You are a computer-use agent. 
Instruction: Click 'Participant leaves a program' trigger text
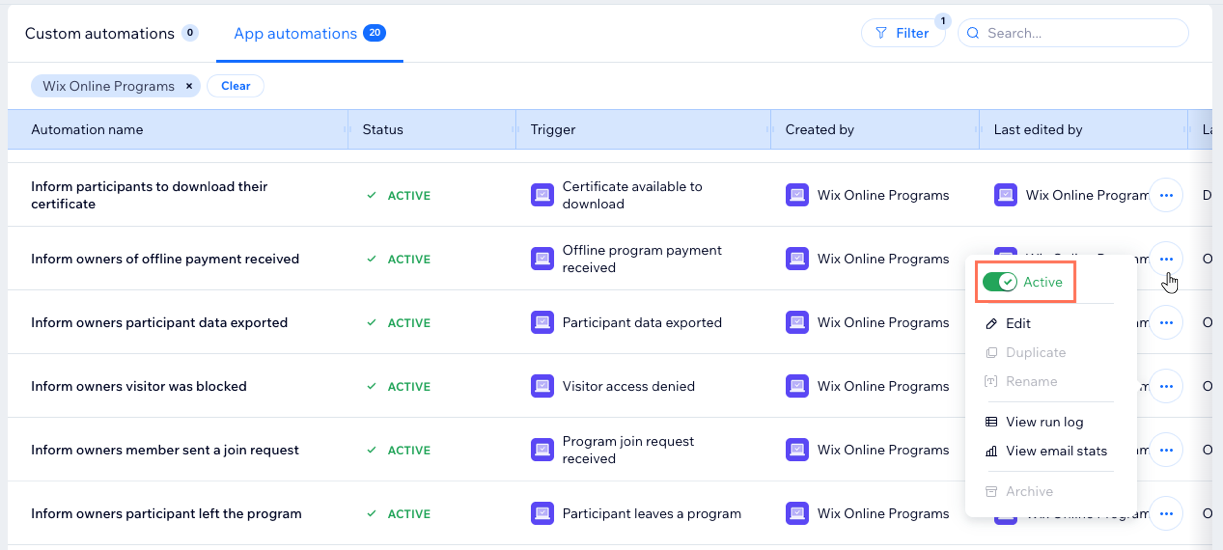click(652, 513)
